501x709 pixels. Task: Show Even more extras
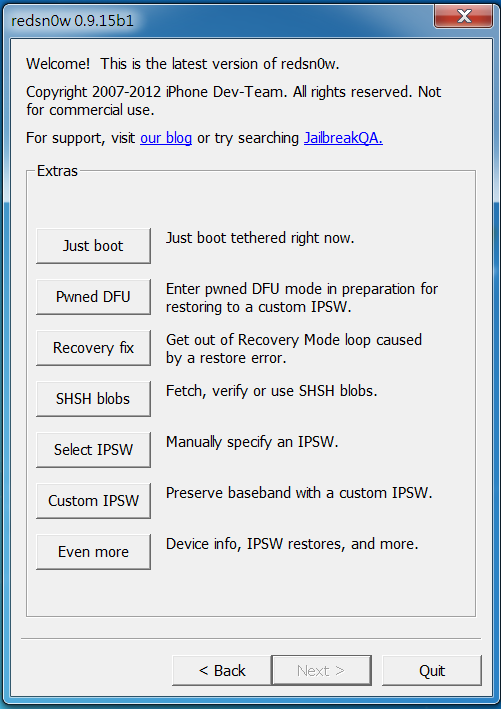pyautogui.click(x=93, y=552)
